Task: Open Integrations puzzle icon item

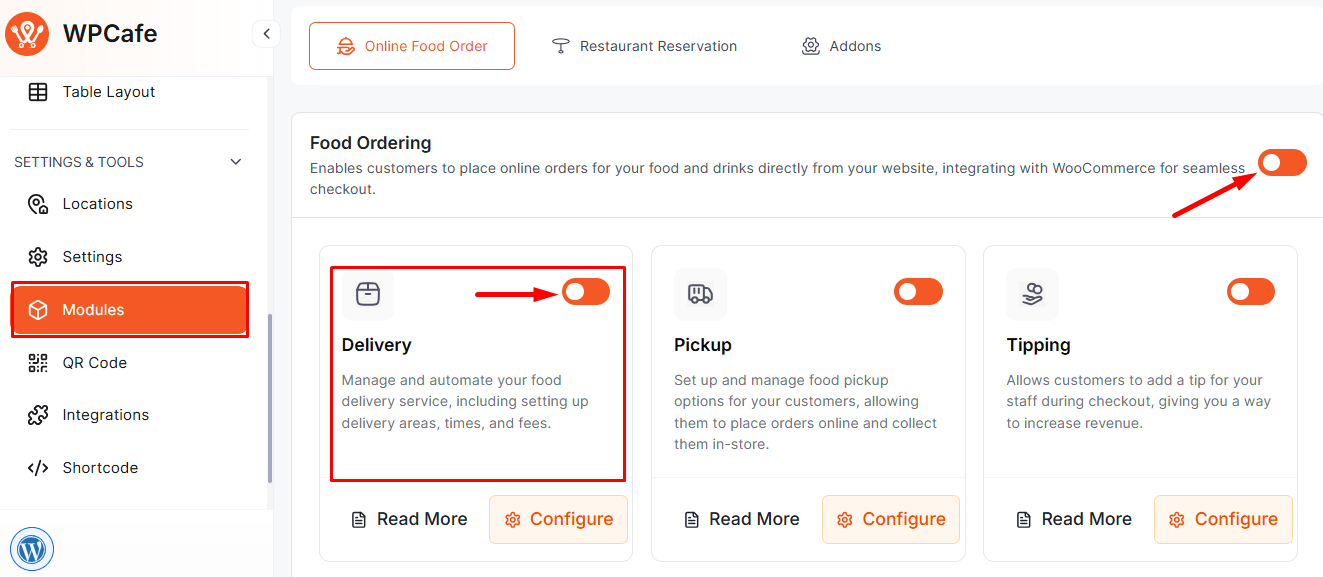Action: click(105, 415)
